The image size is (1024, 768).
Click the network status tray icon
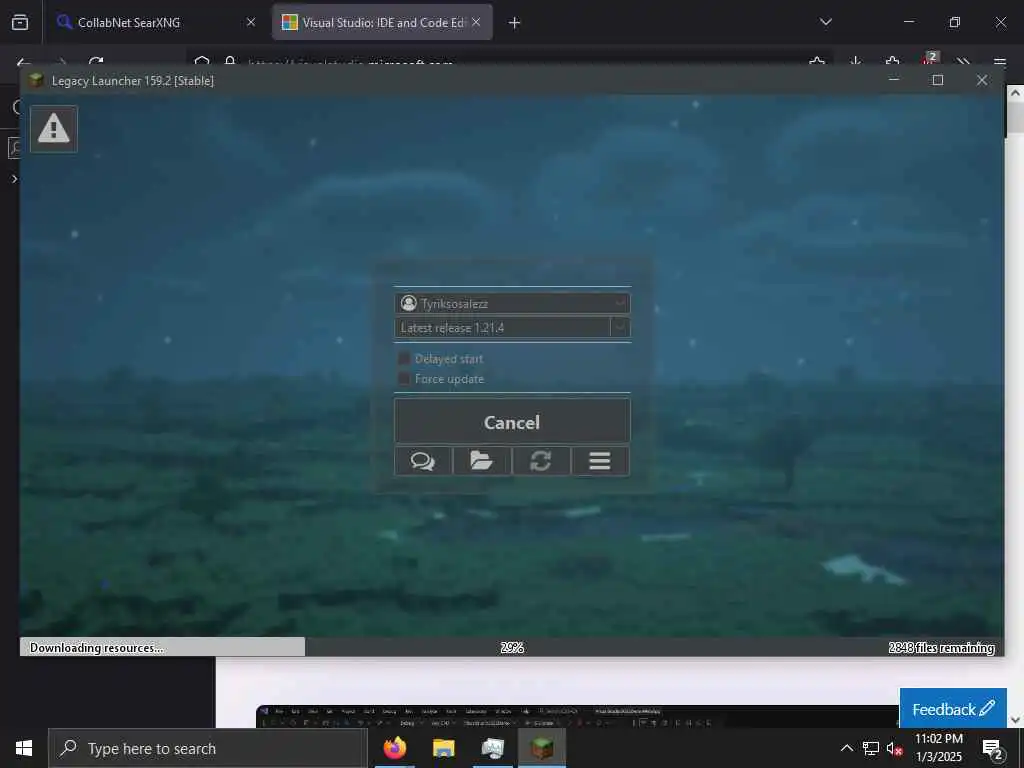pos(871,748)
